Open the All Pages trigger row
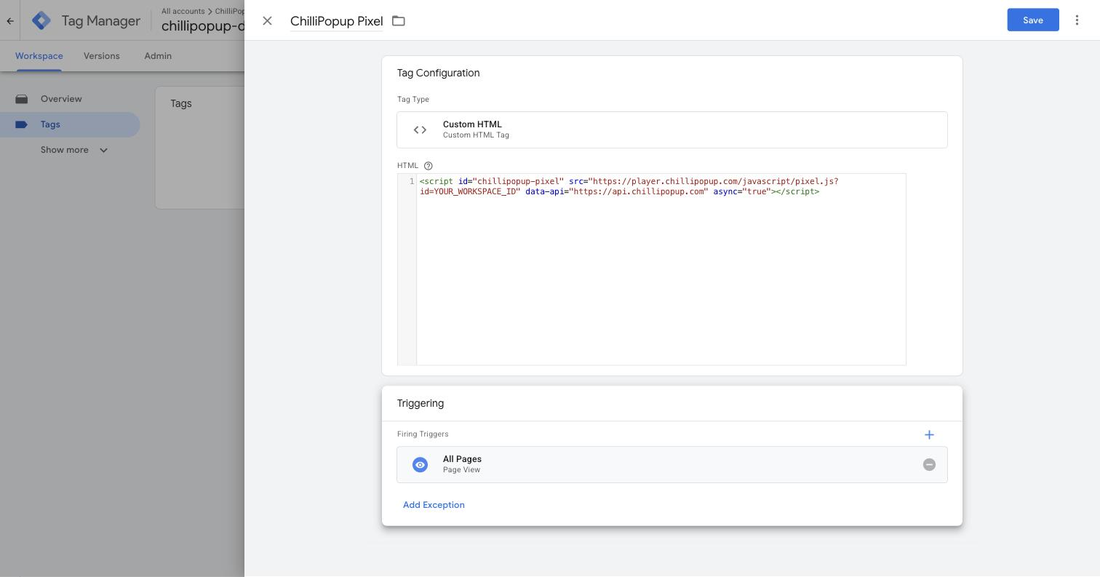The image size is (1100, 577). point(672,465)
